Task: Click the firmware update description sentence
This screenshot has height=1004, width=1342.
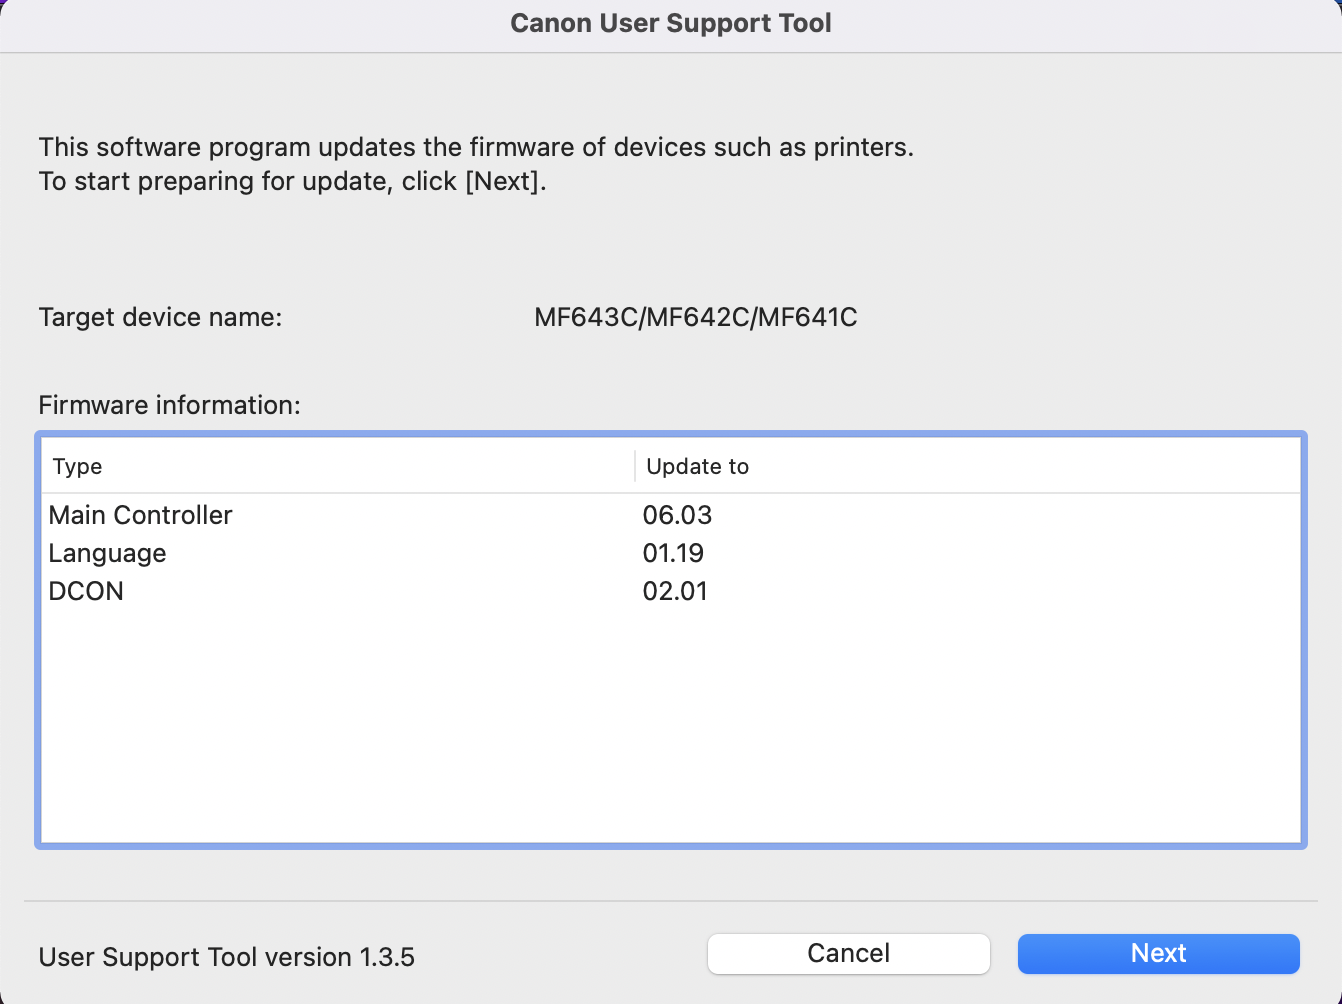Action: pos(476,147)
